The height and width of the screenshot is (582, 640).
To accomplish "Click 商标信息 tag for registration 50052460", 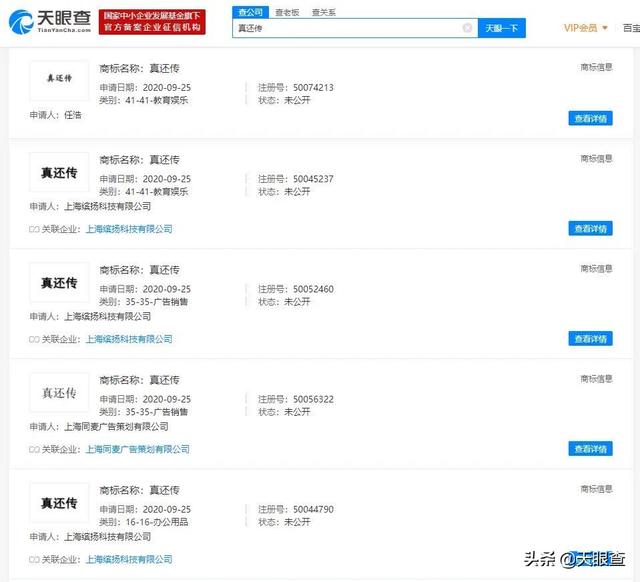I will point(596,269).
